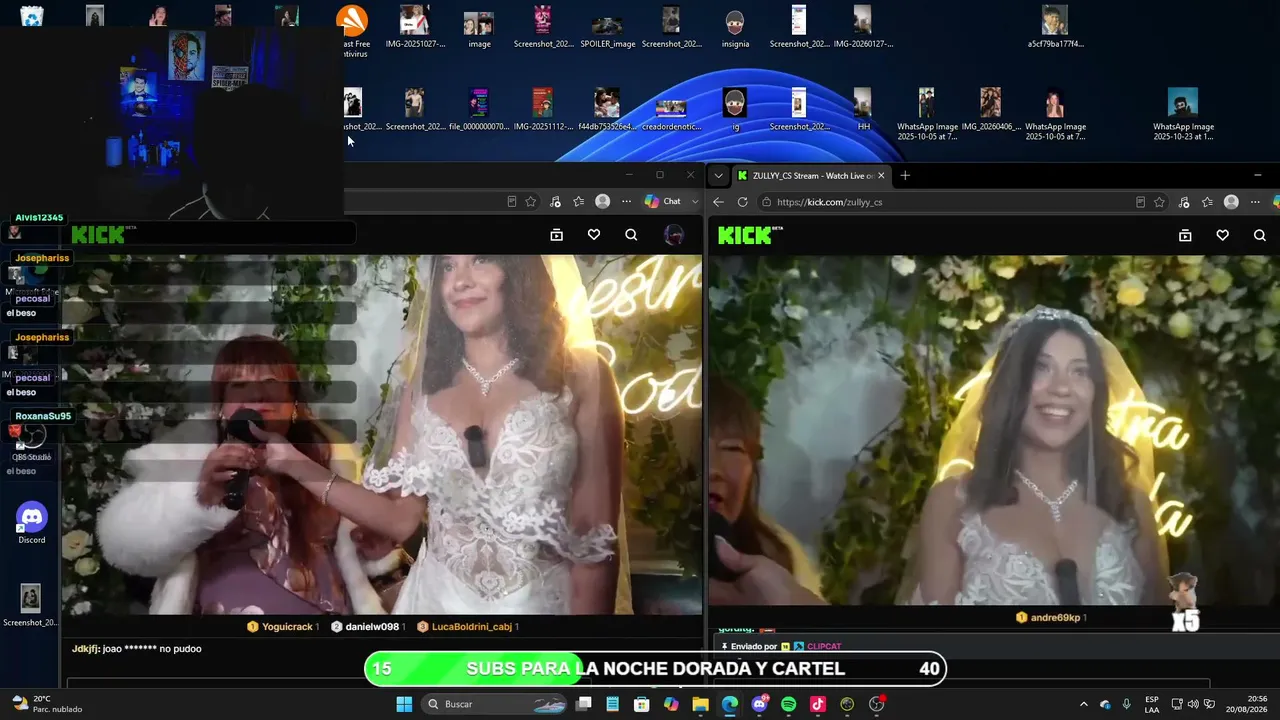Click the subs goal progress bar
The image size is (1280, 720).
point(655,669)
